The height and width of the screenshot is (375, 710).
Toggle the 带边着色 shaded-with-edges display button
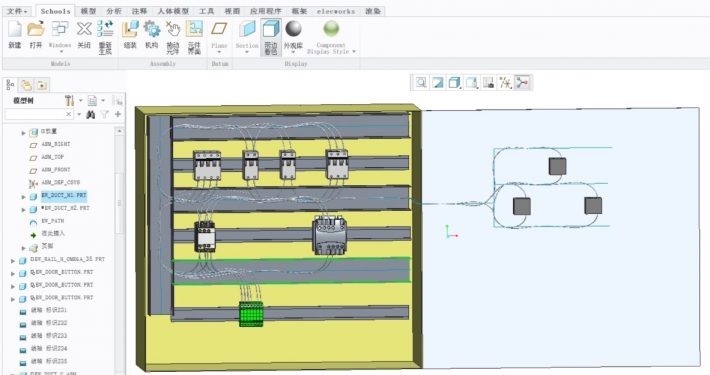tap(271, 37)
